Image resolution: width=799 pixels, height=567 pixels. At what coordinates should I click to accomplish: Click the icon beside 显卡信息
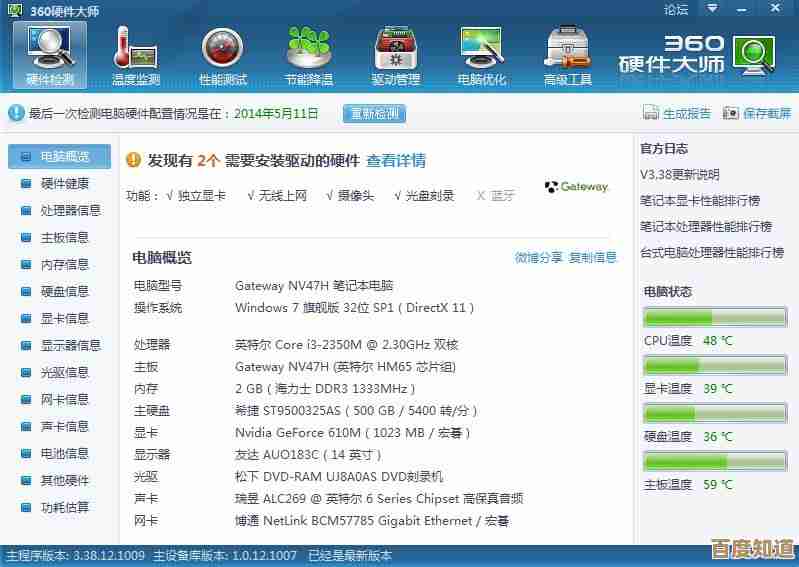pyautogui.click(x=25, y=318)
